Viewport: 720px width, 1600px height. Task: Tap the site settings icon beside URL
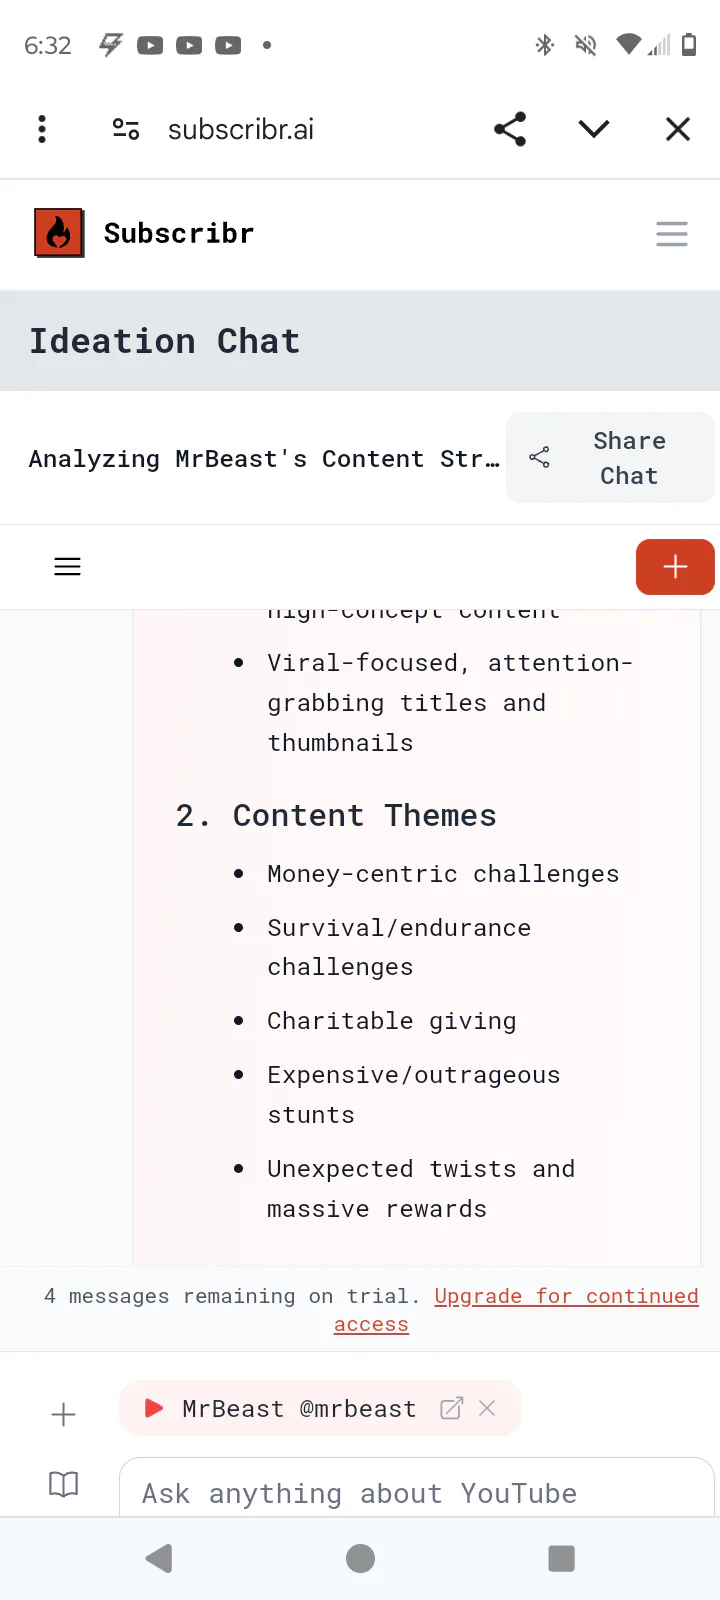[126, 129]
